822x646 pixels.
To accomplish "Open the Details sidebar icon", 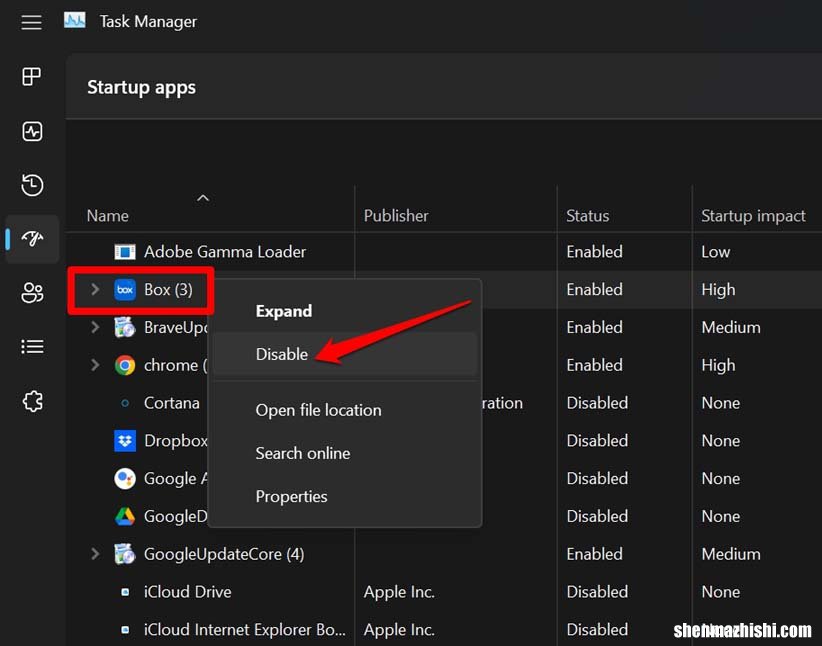I will click(32, 347).
